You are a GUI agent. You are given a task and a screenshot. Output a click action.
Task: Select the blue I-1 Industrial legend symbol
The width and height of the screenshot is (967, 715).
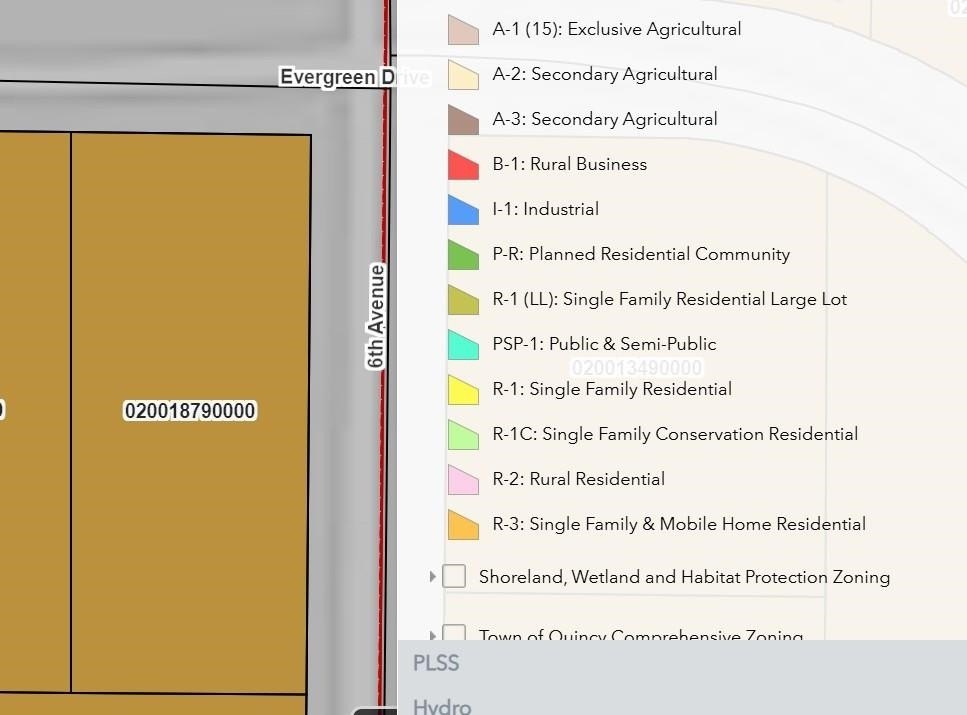(x=463, y=210)
